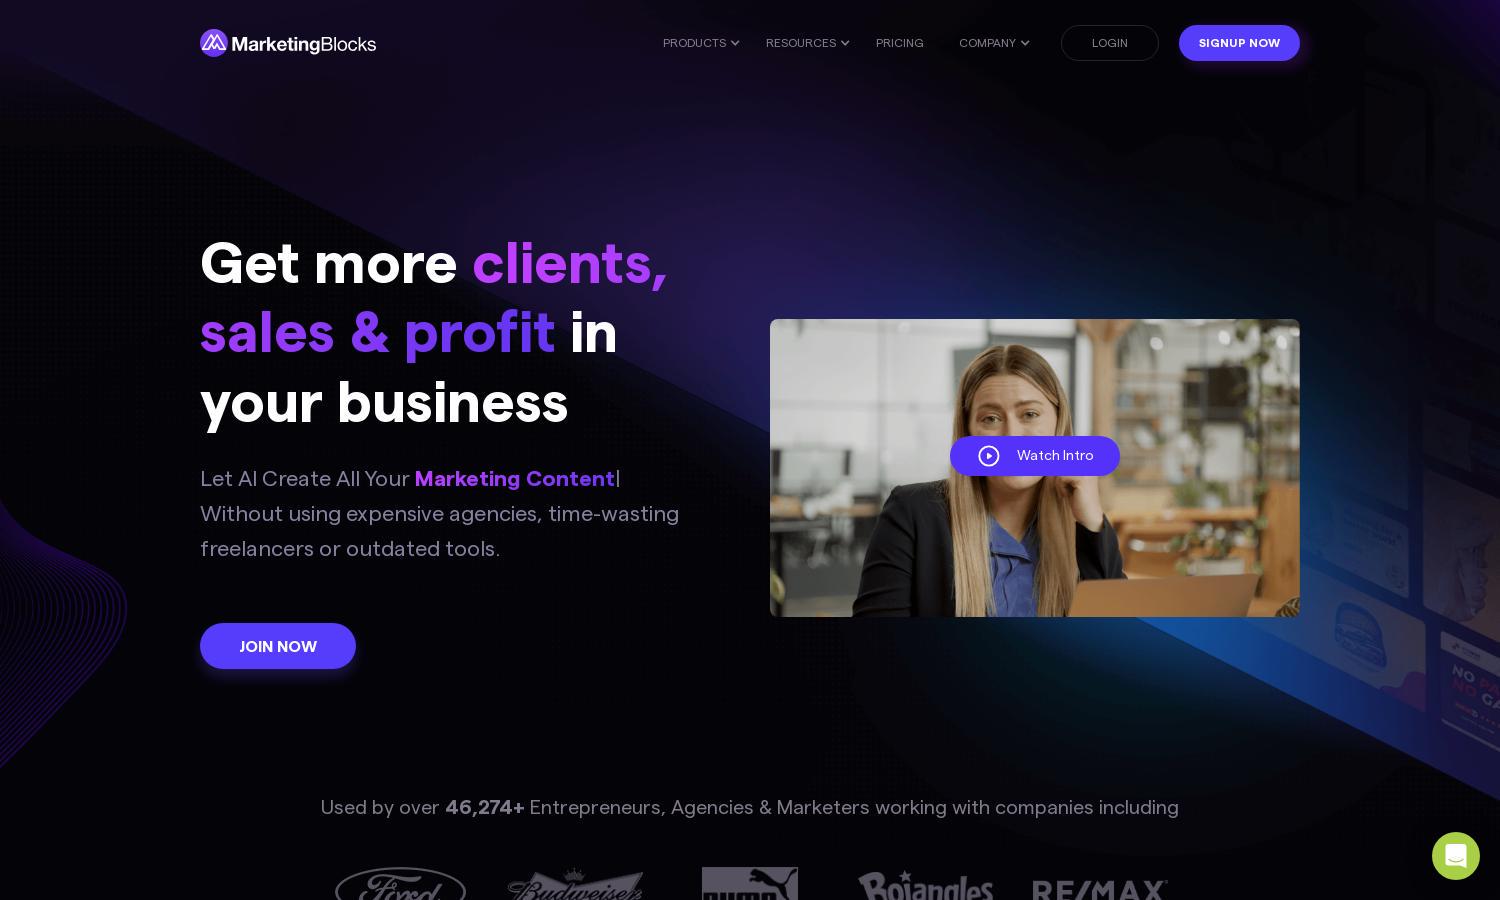Click the Bojangles logo
1500x900 pixels.
(925, 885)
